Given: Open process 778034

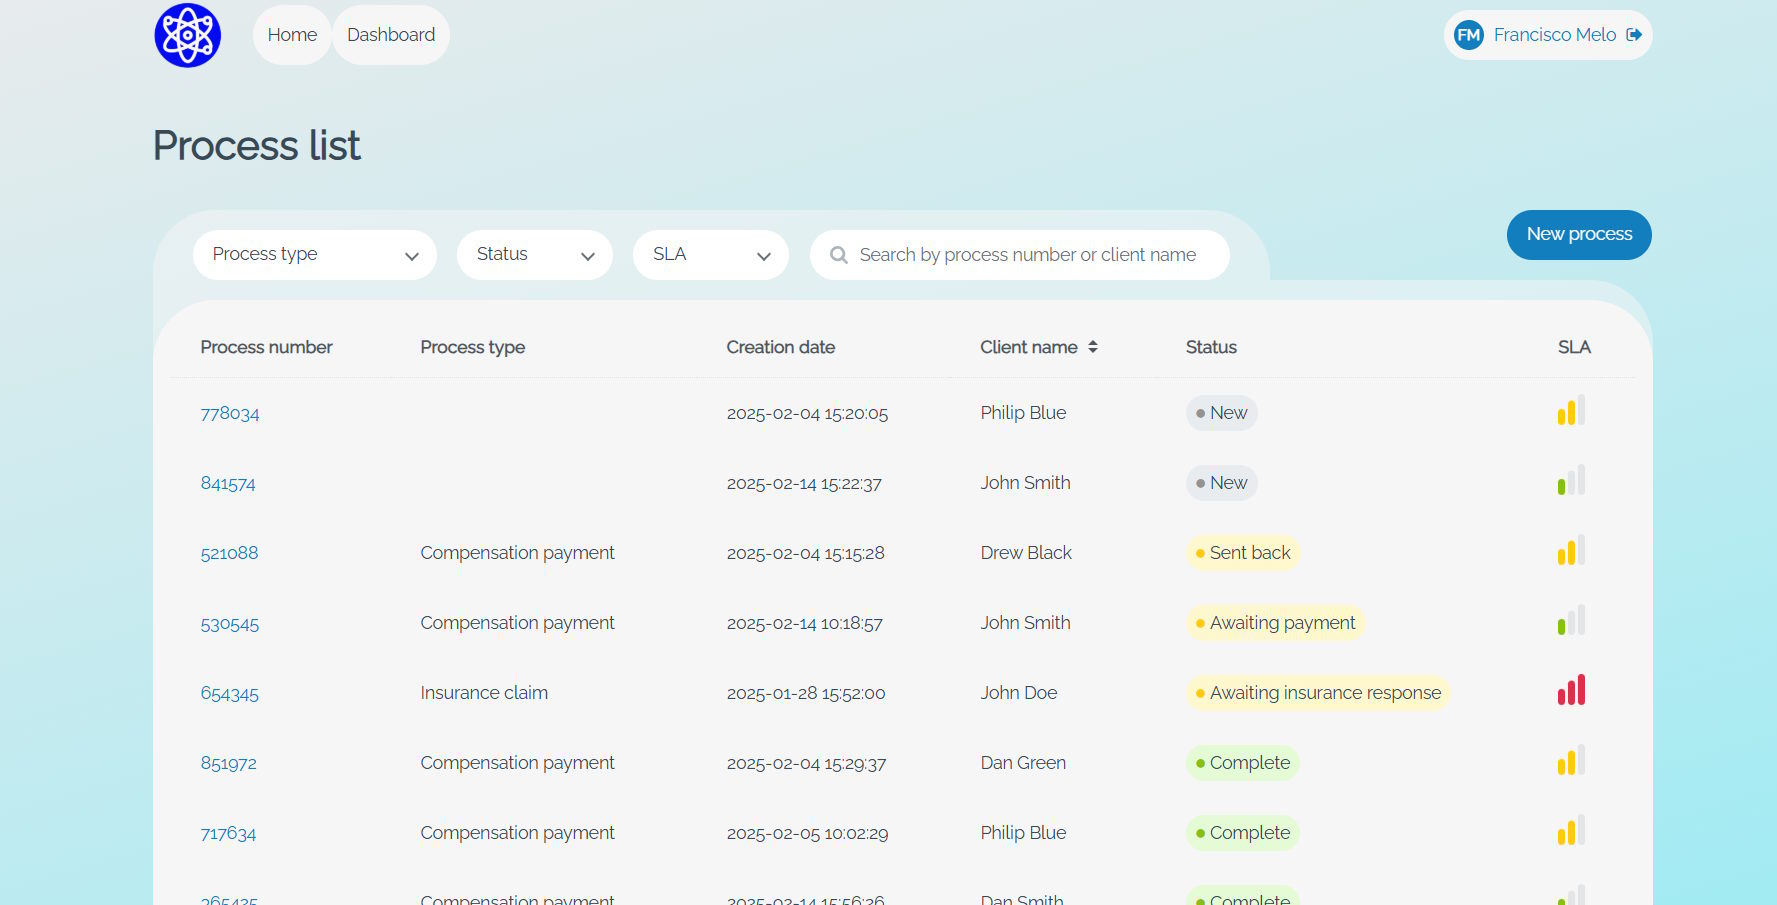Looking at the screenshot, I should (x=229, y=412).
